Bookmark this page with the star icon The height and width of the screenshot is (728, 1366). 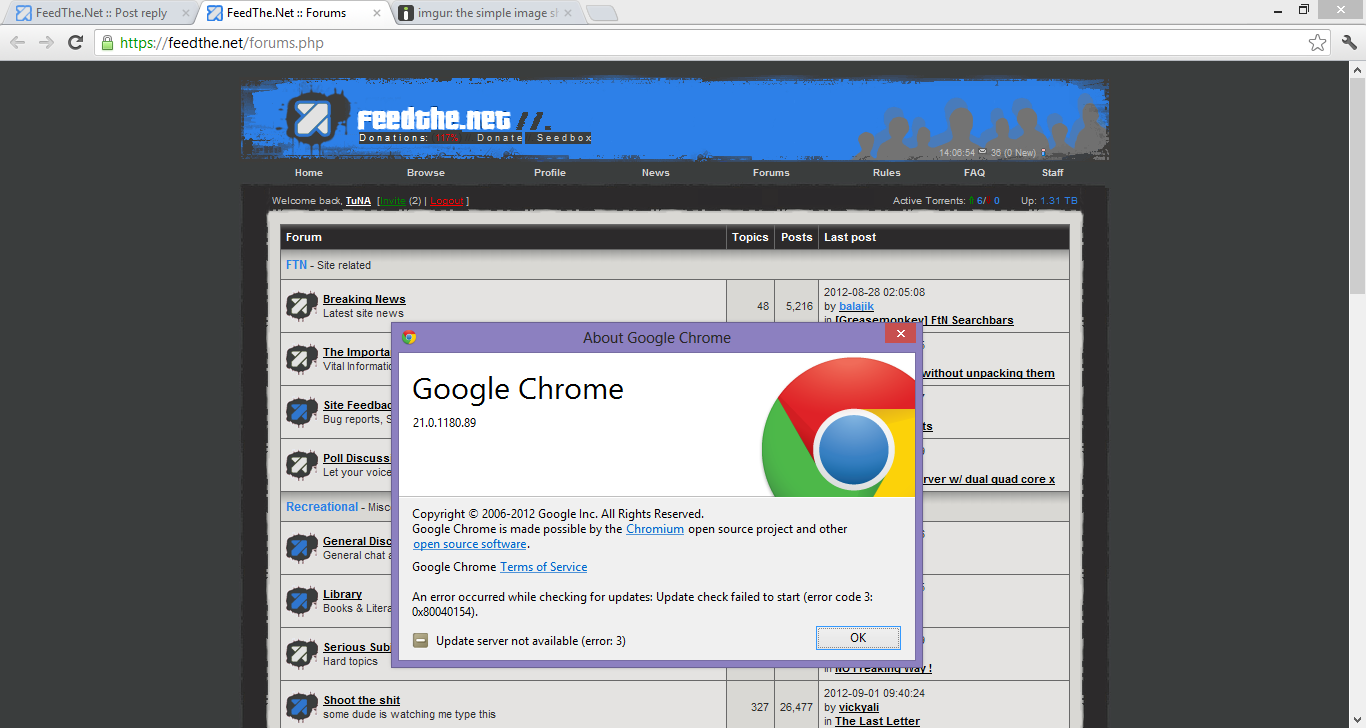pos(1318,43)
